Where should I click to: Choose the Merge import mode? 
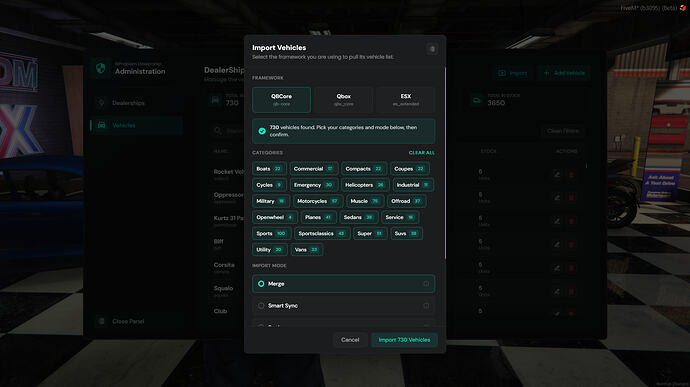(343, 284)
